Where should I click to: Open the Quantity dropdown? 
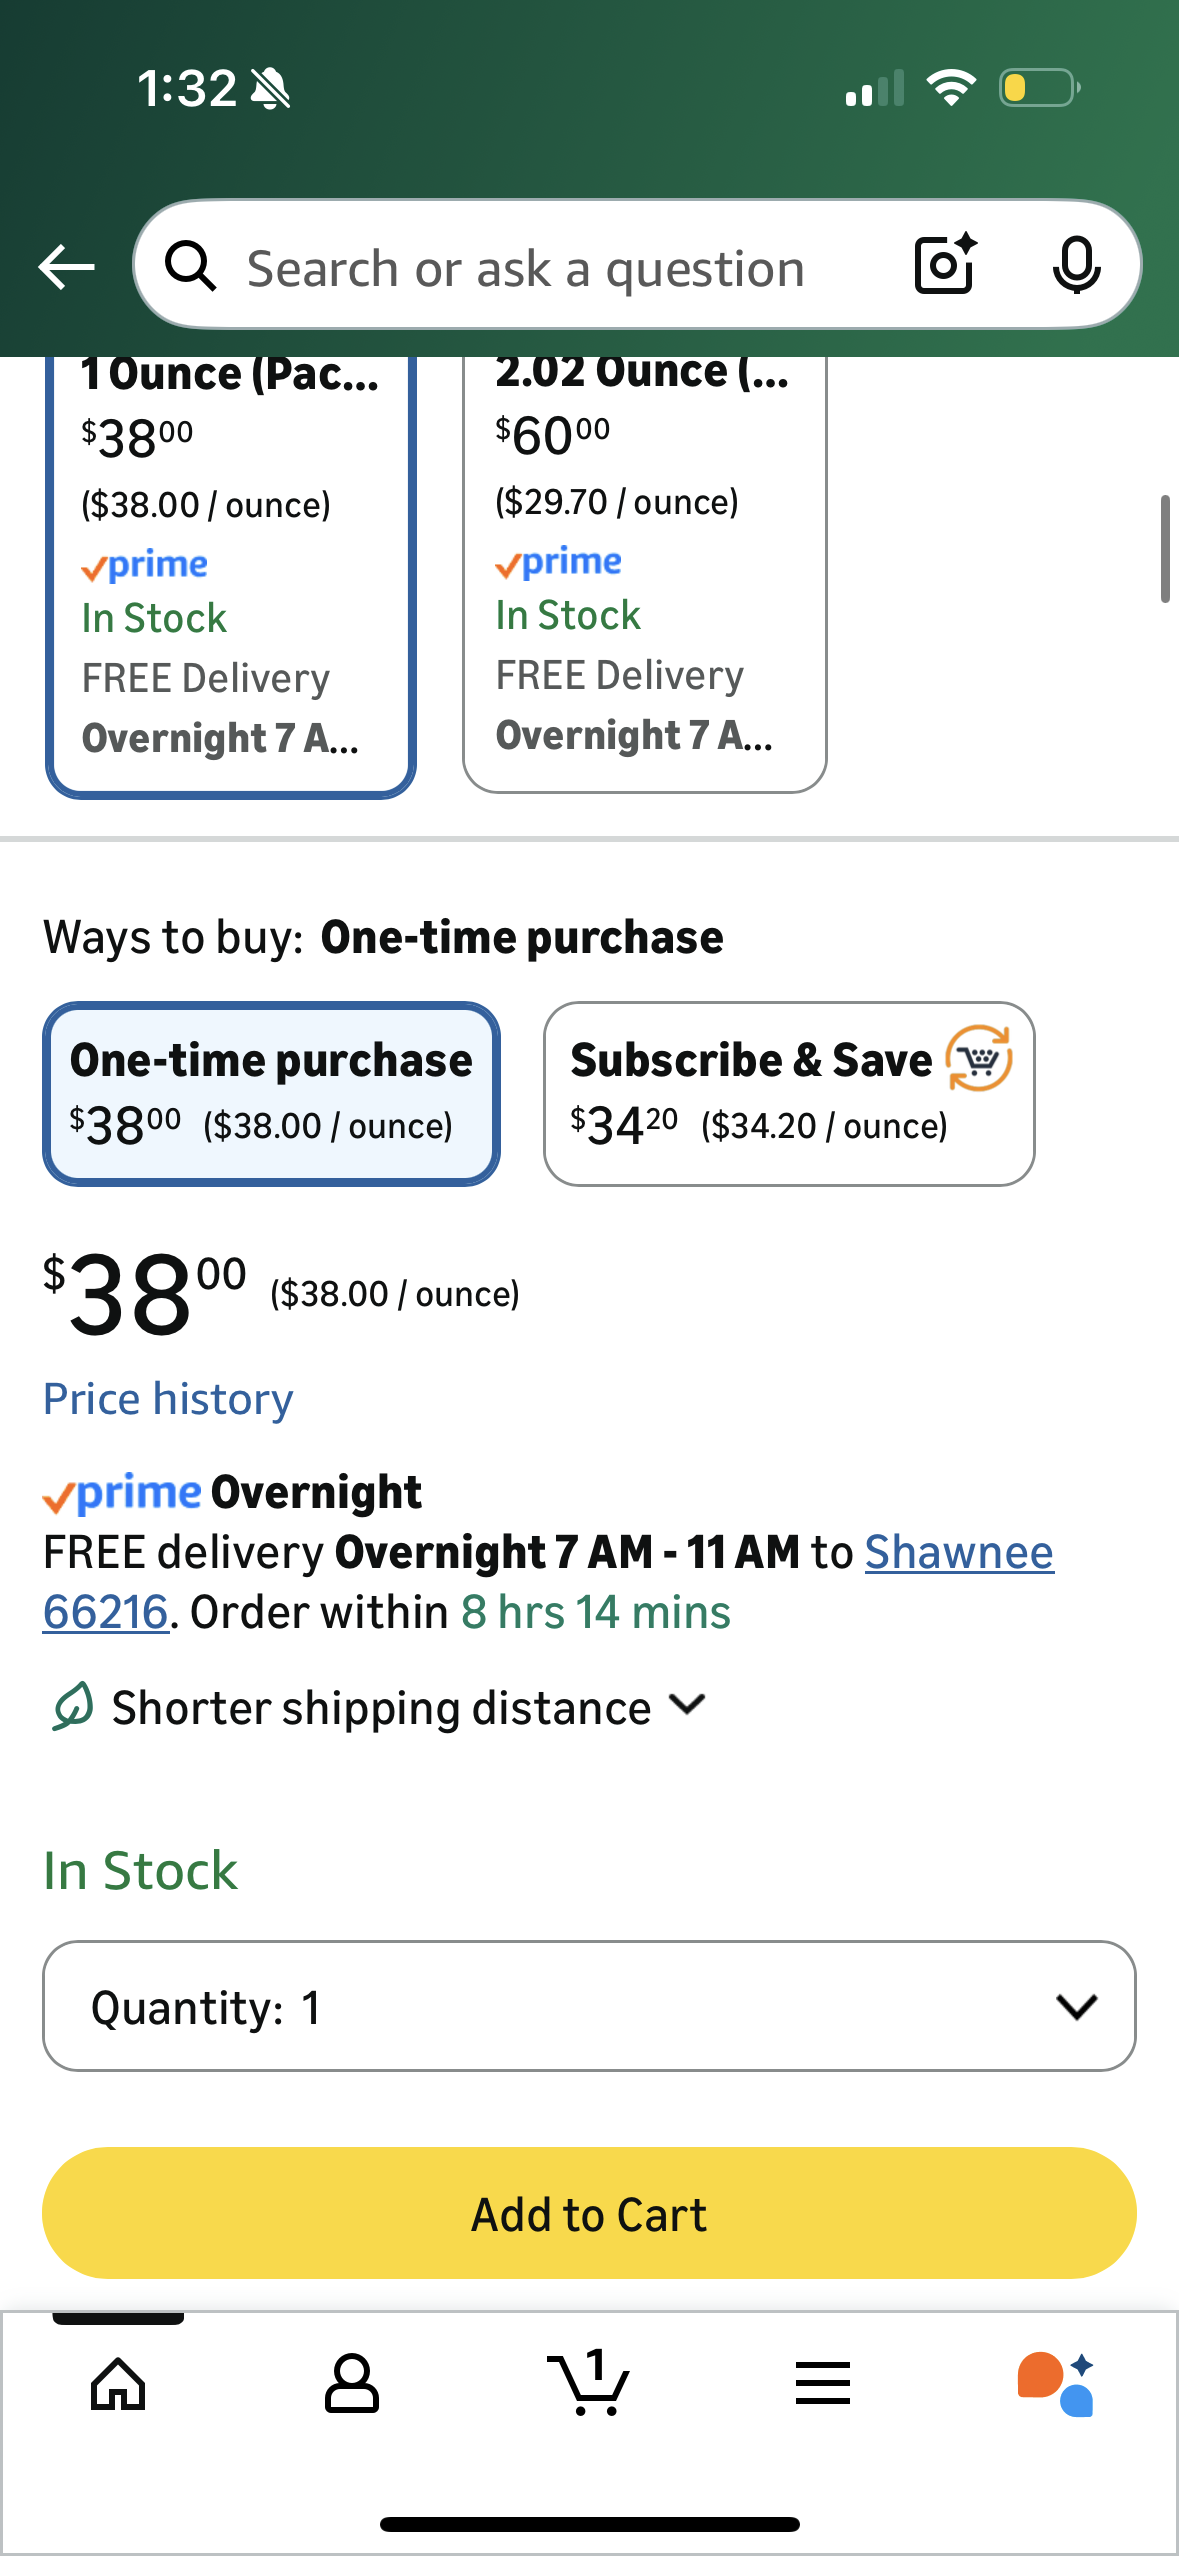(x=589, y=2006)
